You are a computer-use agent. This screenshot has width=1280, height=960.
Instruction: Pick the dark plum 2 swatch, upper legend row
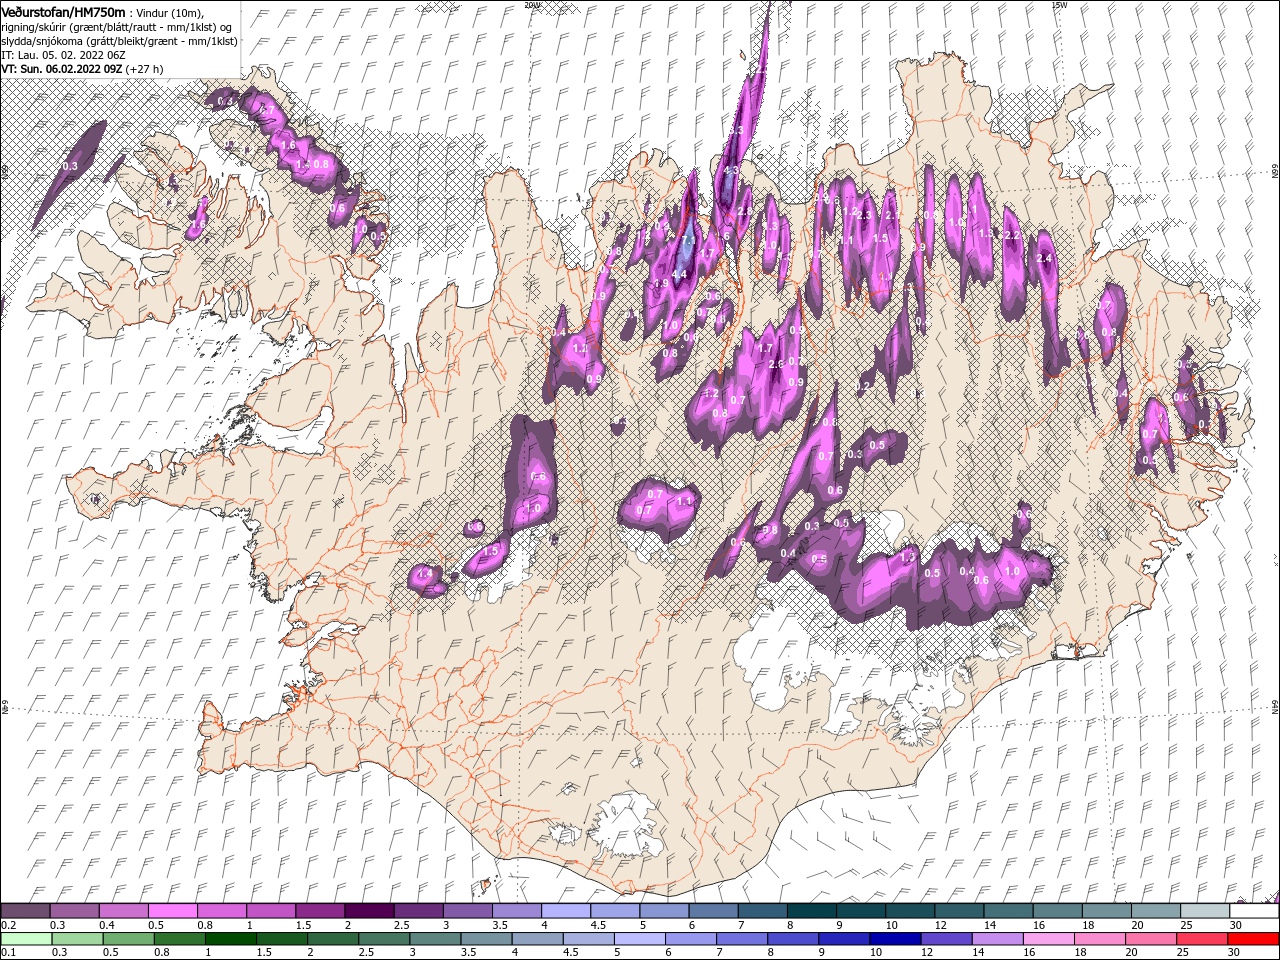[369, 911]
